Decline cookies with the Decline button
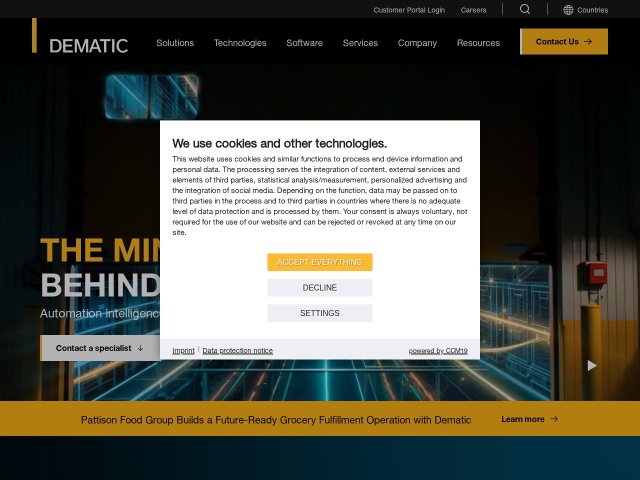This screenshot has width=640, height=480. point(320,288)
